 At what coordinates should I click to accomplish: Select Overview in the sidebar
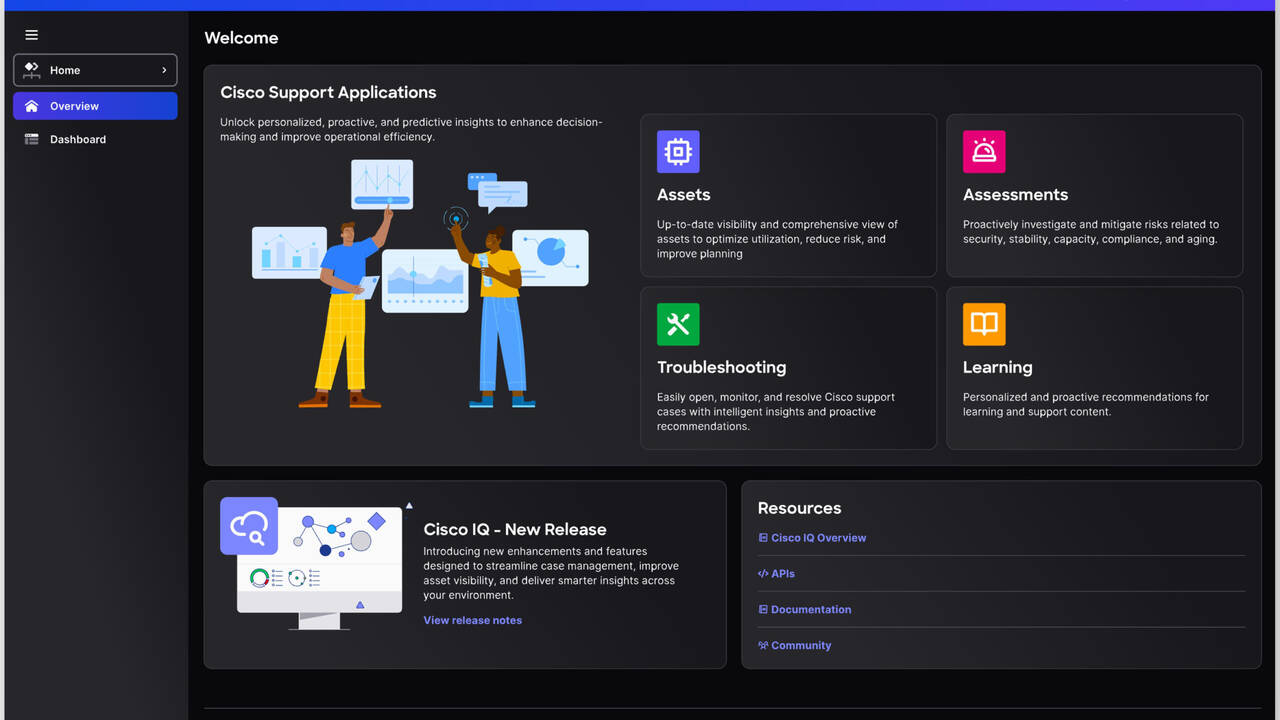pyautogui.click(x=95, y=106)
